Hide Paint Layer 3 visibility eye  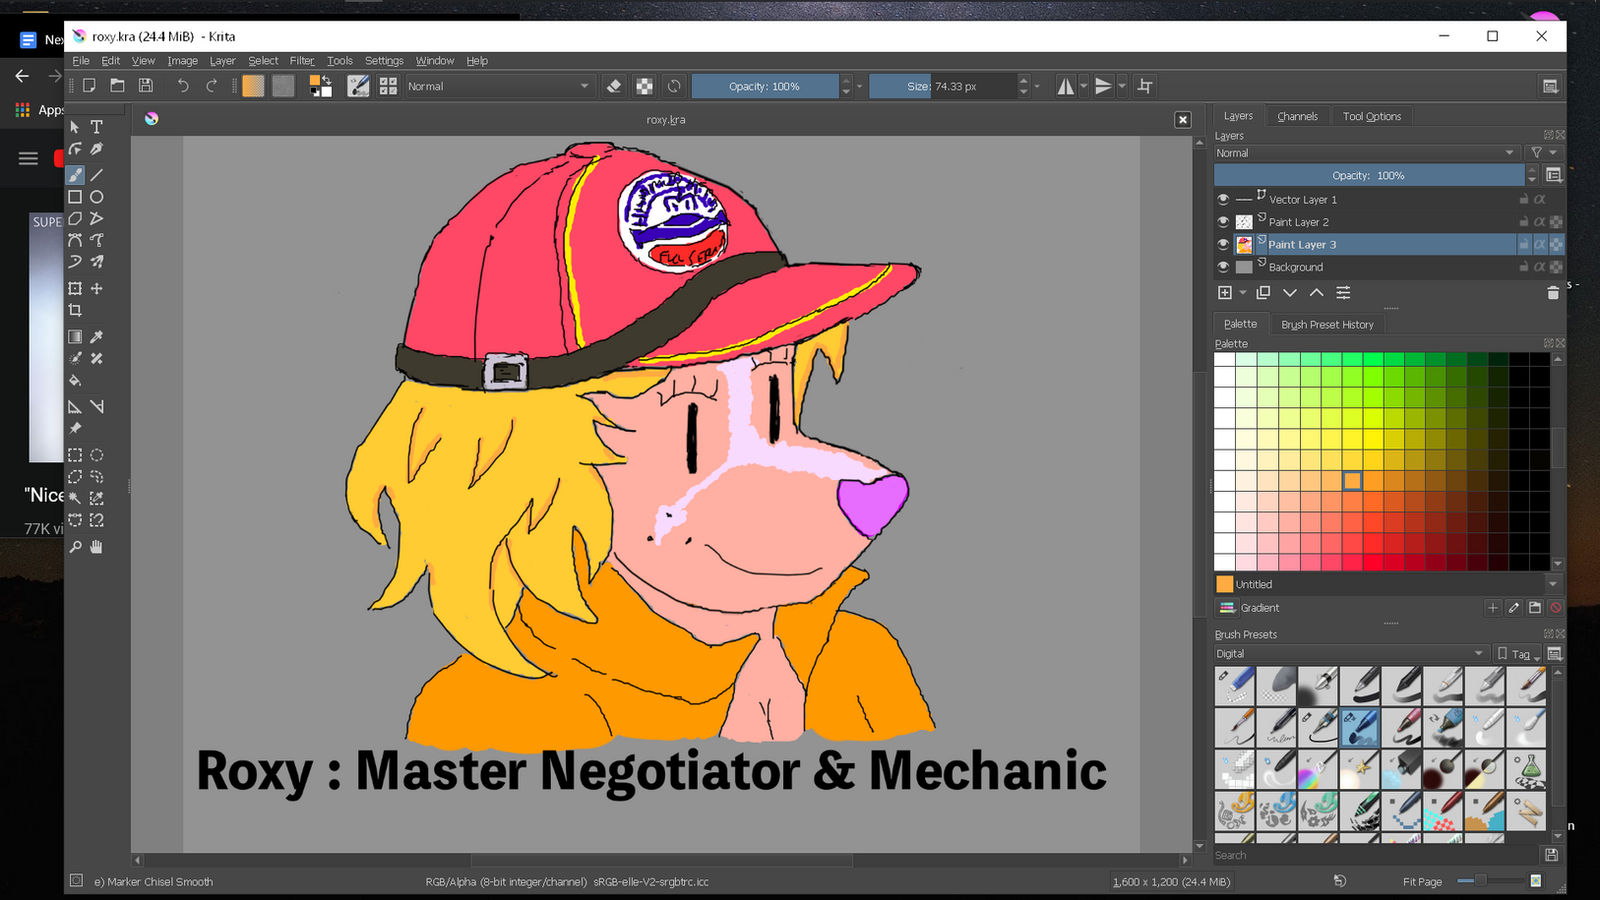tap(1223, 244)
